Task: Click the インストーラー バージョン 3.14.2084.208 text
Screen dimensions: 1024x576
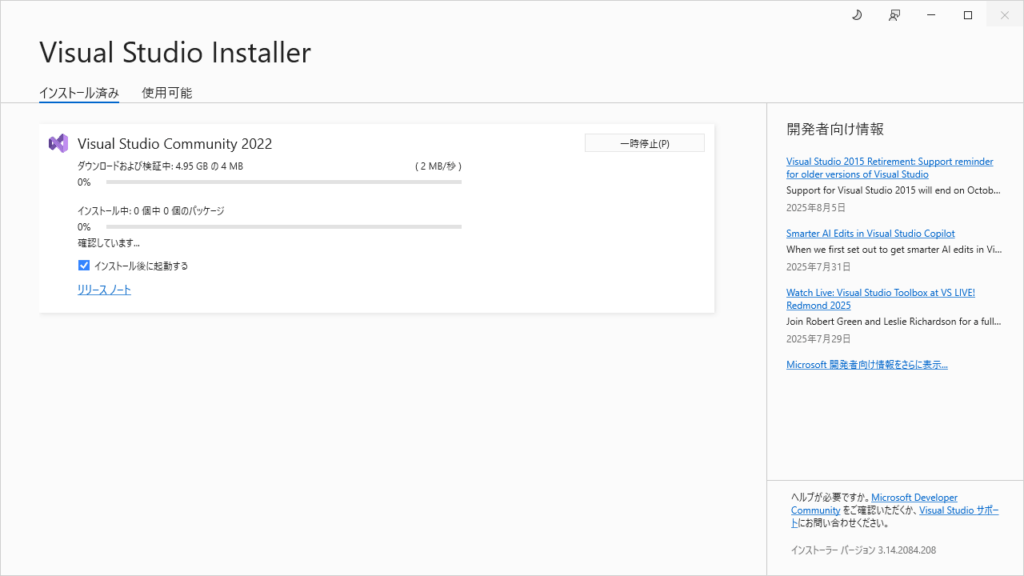Action: [863, 550]
